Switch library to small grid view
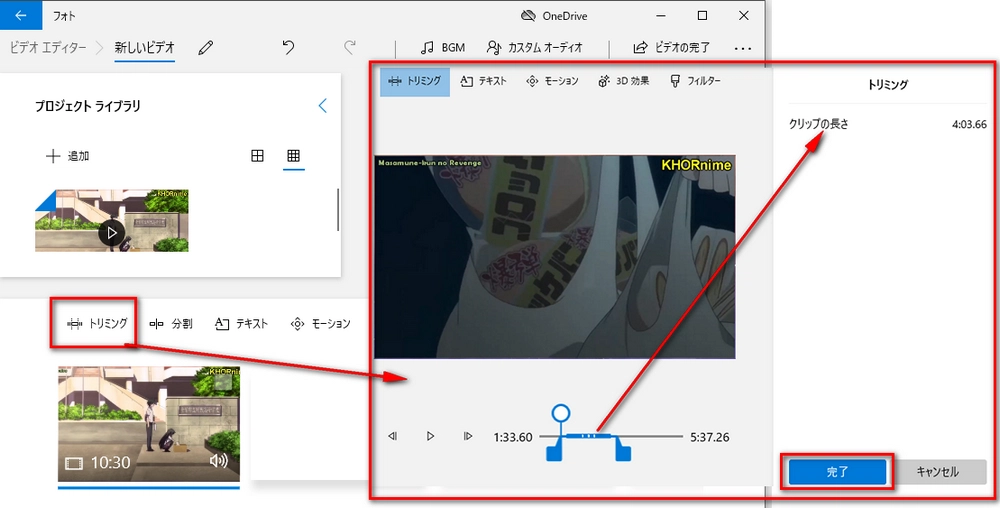 pyautogui.click(x=293, y=156)
